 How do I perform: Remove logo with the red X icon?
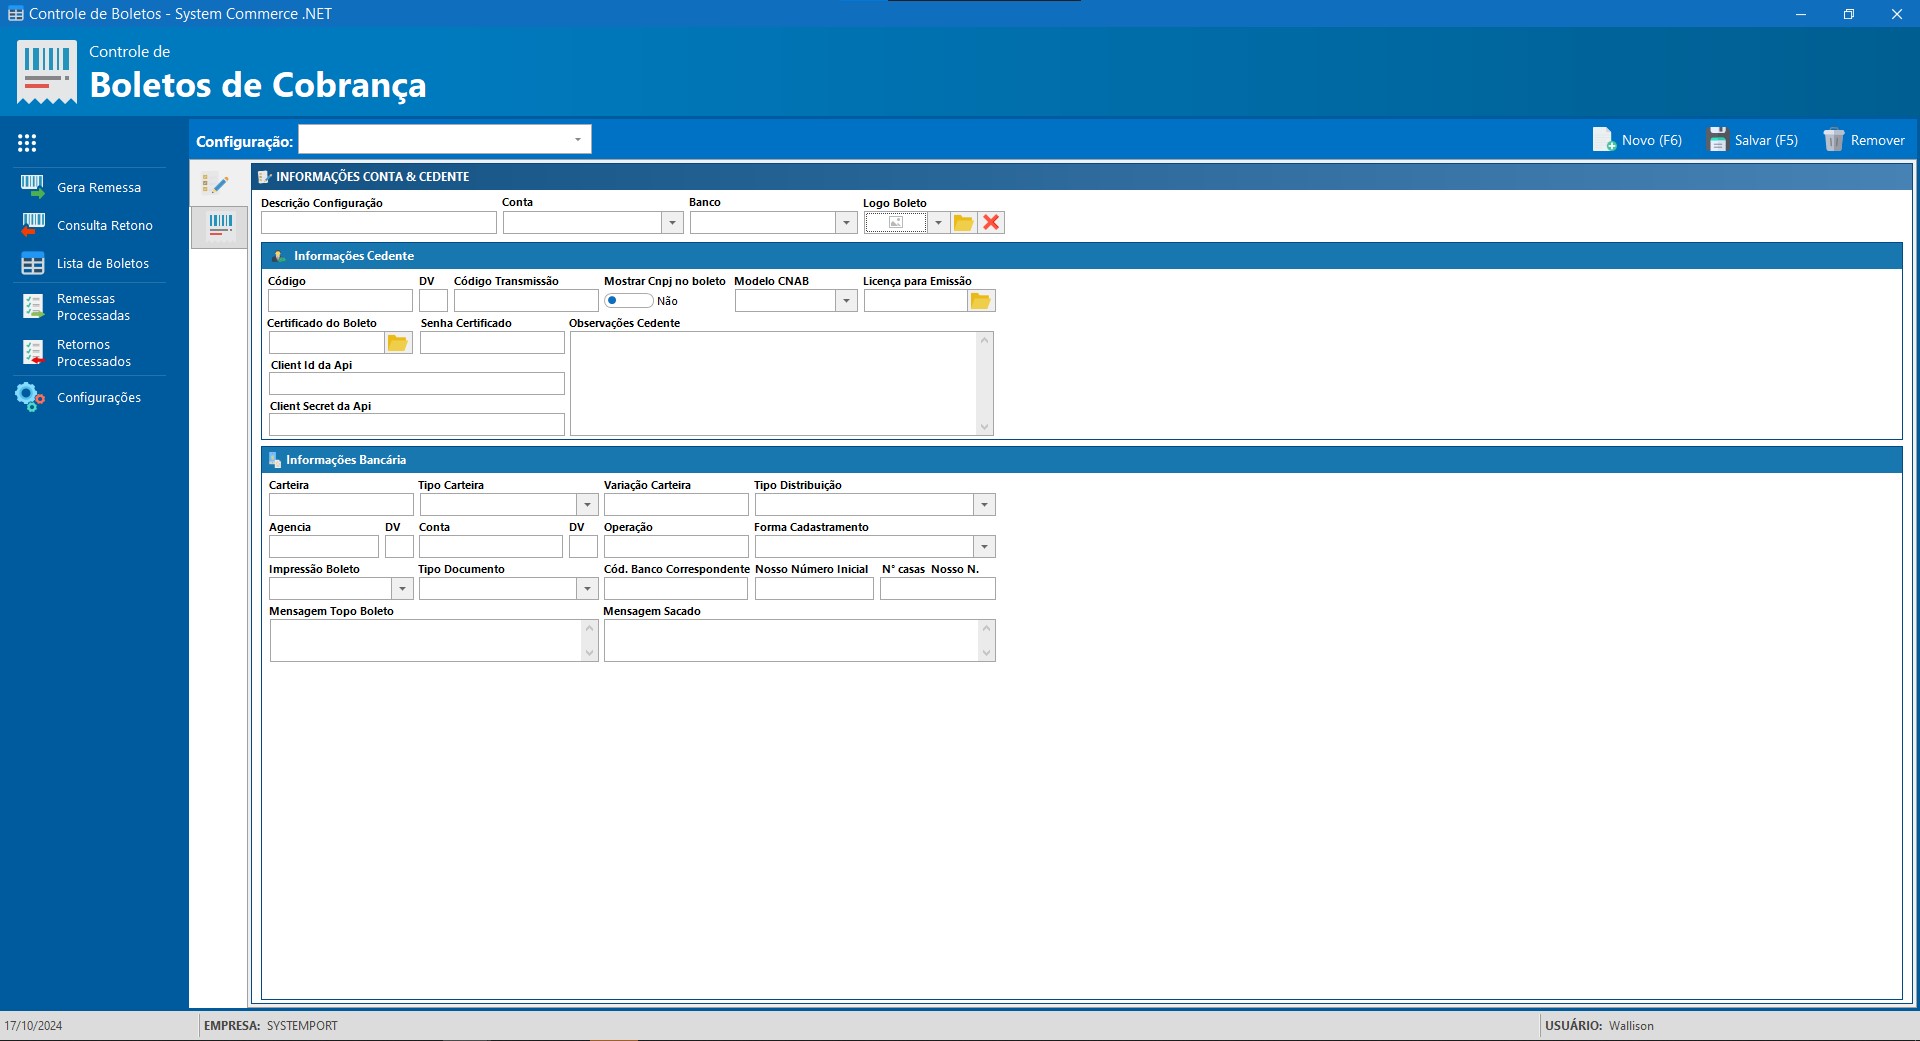[991, 223]
